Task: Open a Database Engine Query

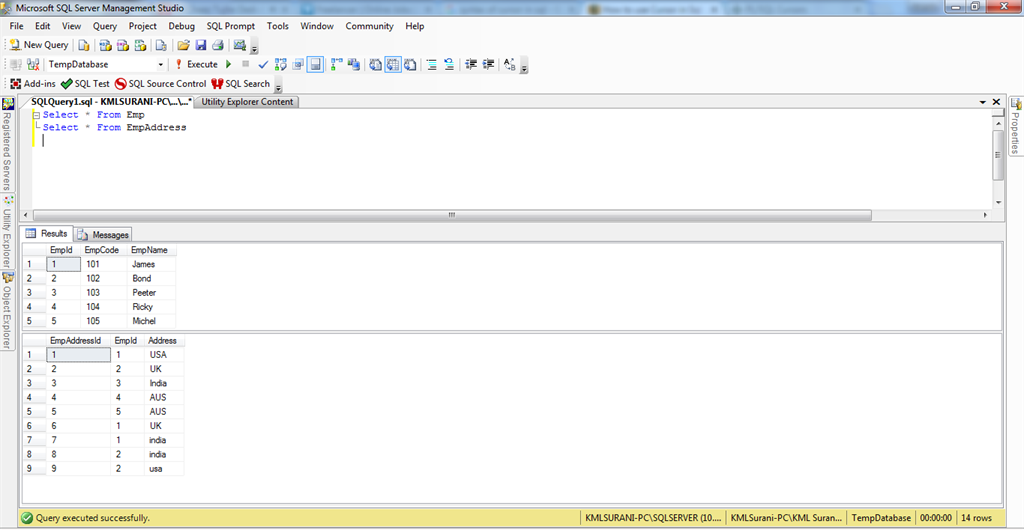Action: click(x=84, y=45)
